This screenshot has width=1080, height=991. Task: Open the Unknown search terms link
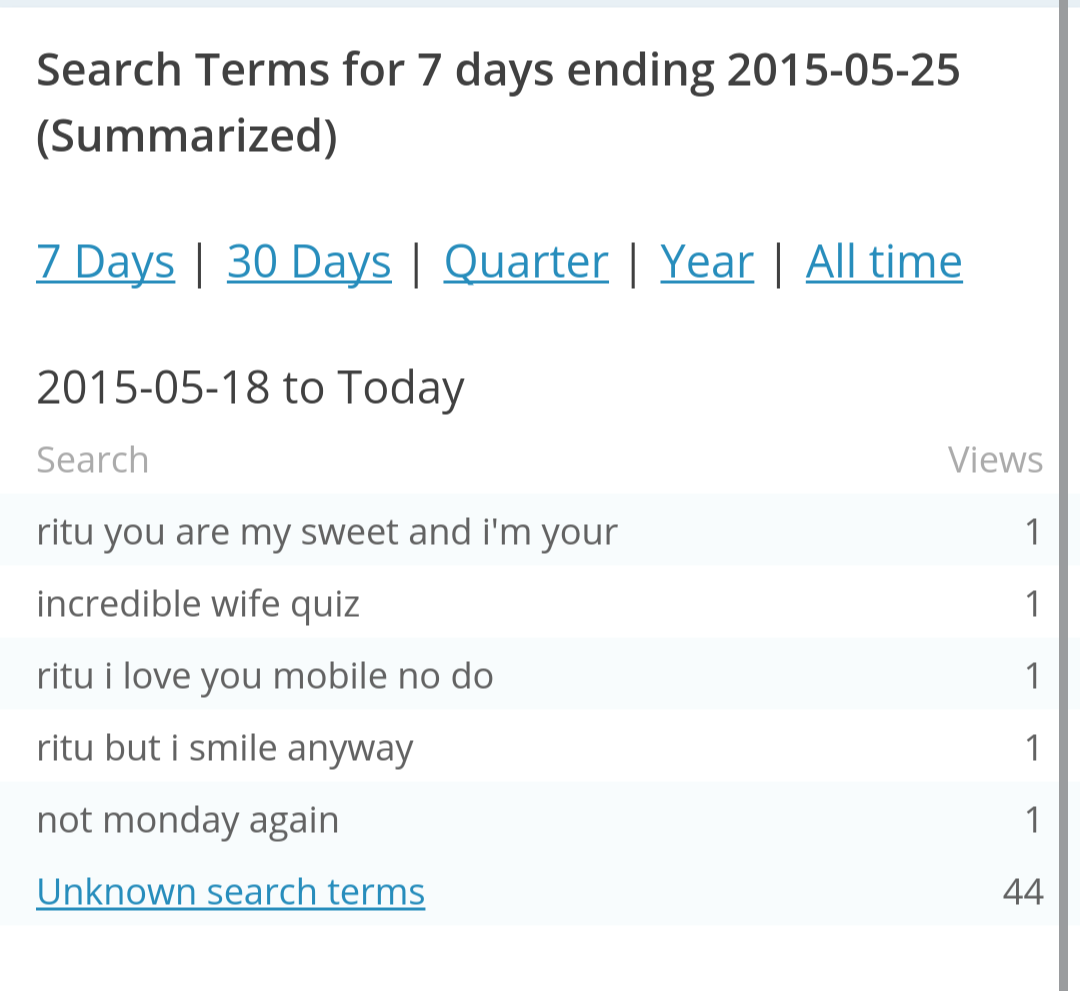tap(230, 891)
